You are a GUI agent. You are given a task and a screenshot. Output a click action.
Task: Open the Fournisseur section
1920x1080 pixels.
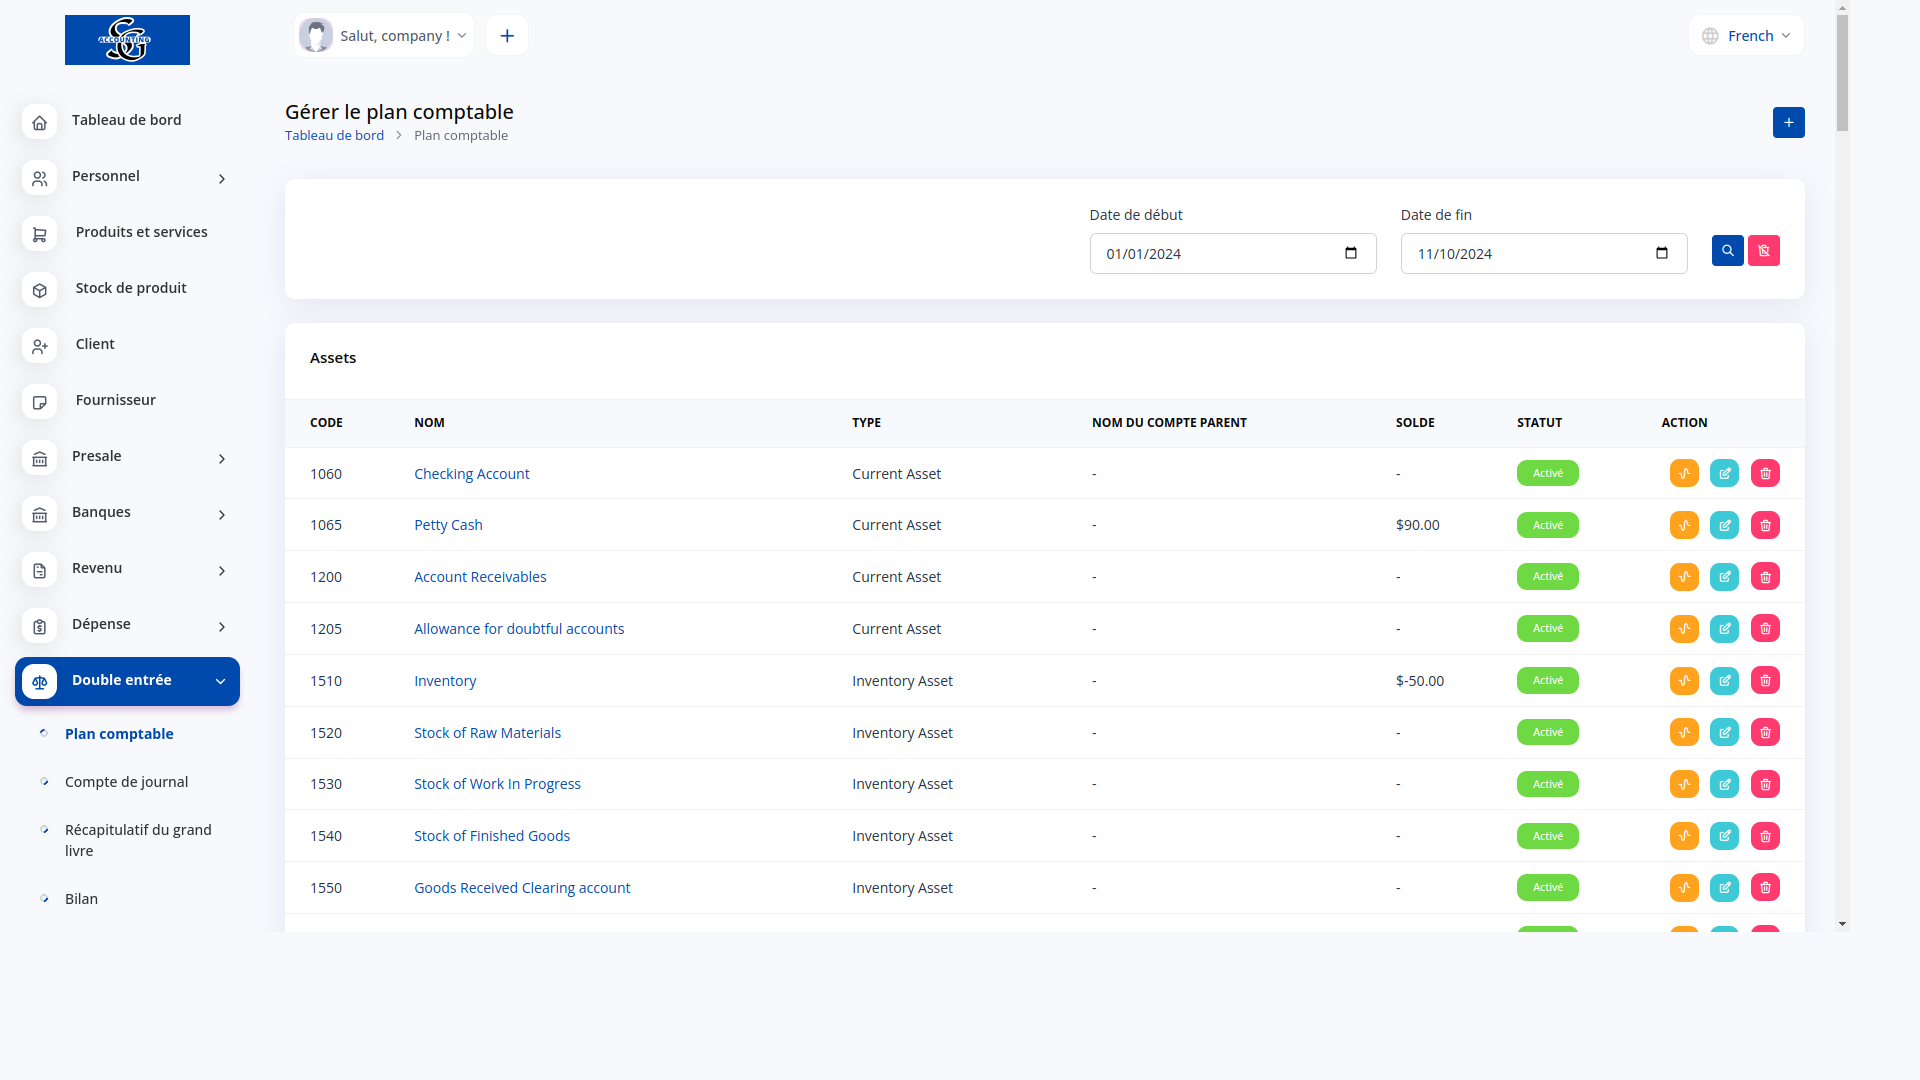tap(127, 400)
